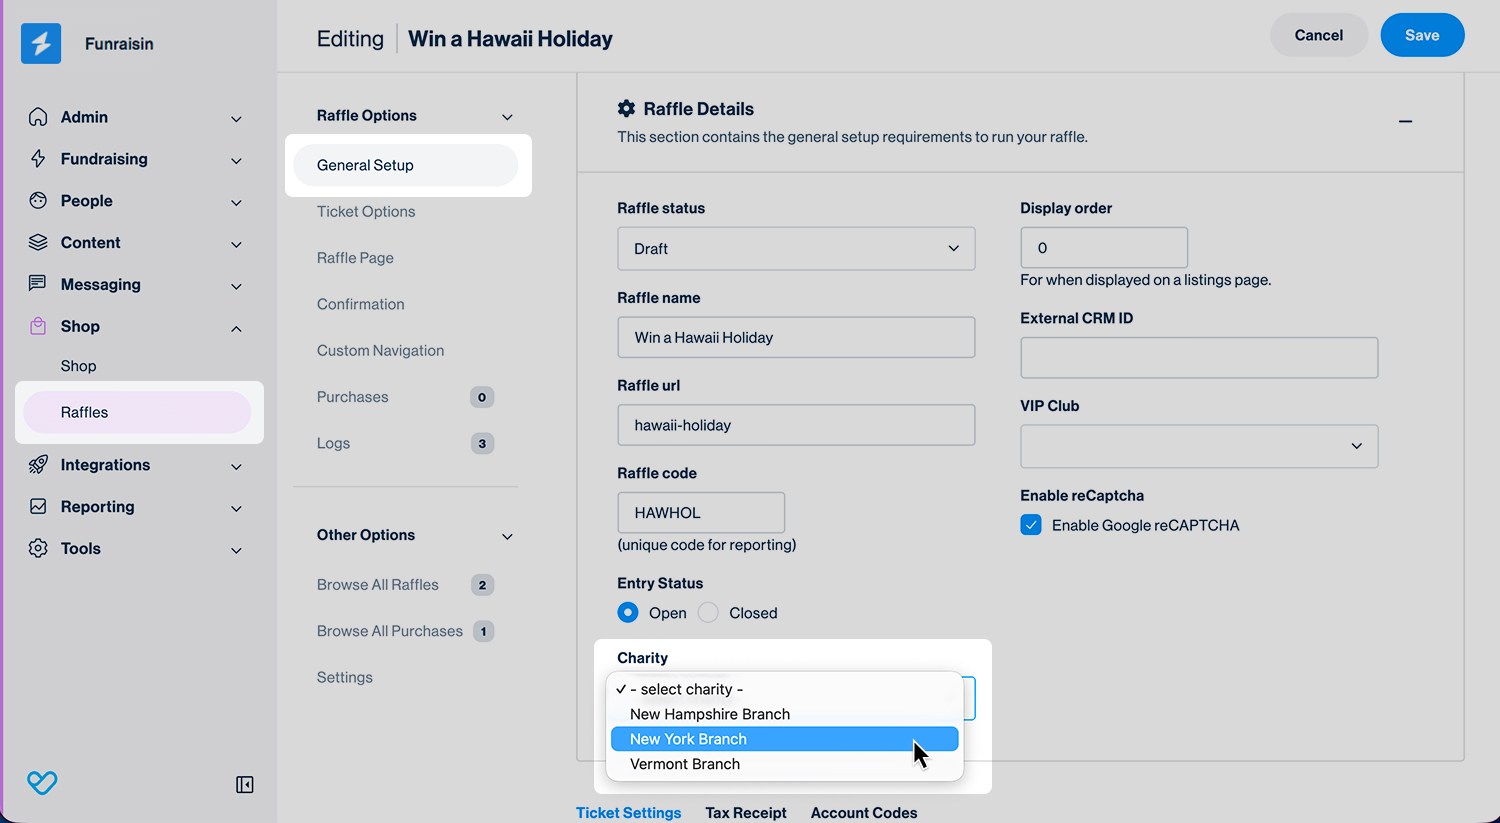The width and height of the screenshot is (1500, 823).
Task: Open the Raffle status Draft dropdown
Action: click(x=796, y=249)
